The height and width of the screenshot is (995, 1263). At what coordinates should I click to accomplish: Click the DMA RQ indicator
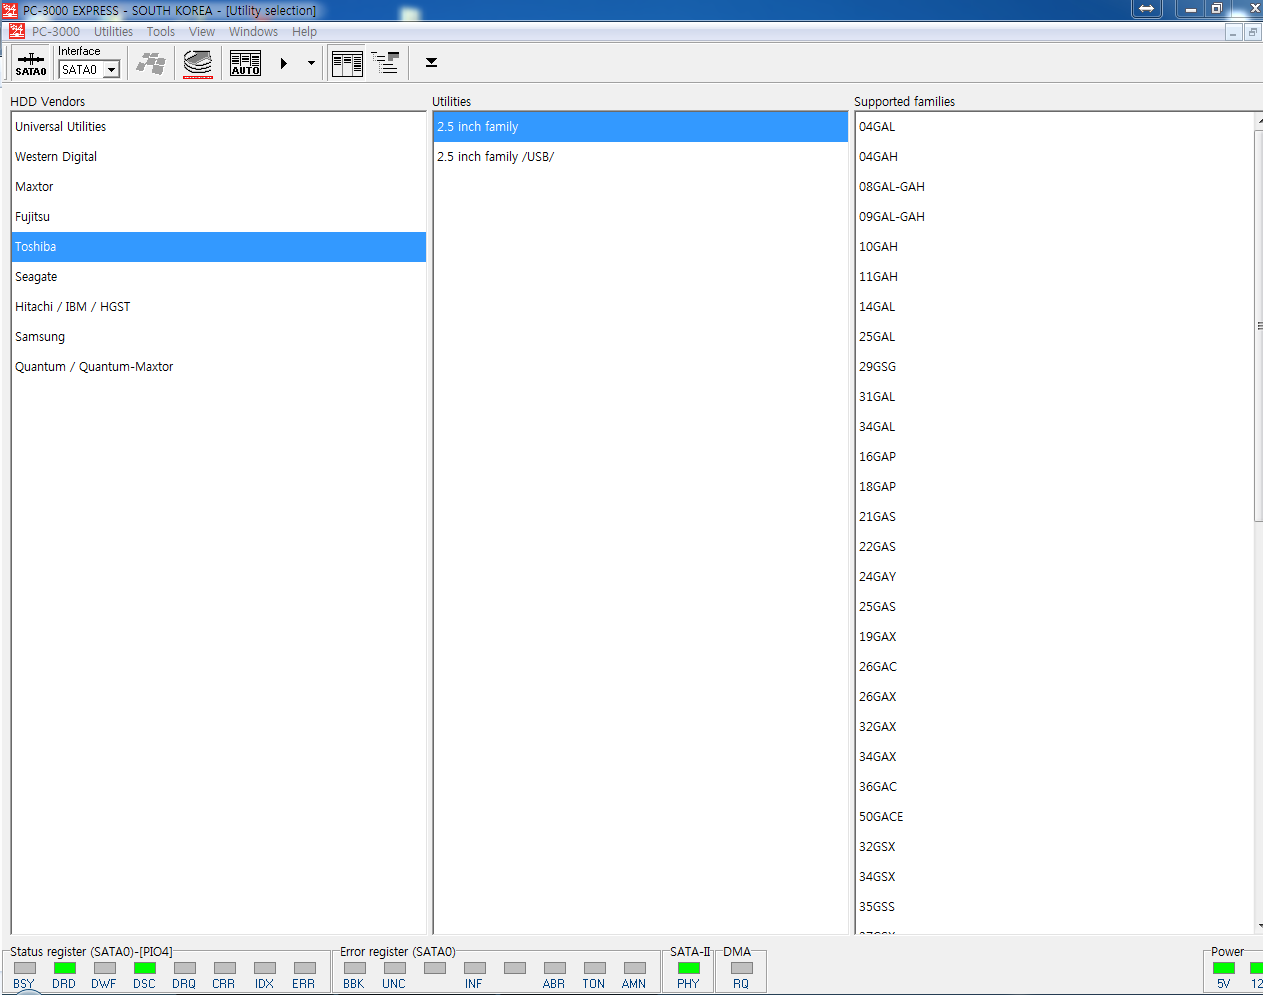[x=741, y=968]
